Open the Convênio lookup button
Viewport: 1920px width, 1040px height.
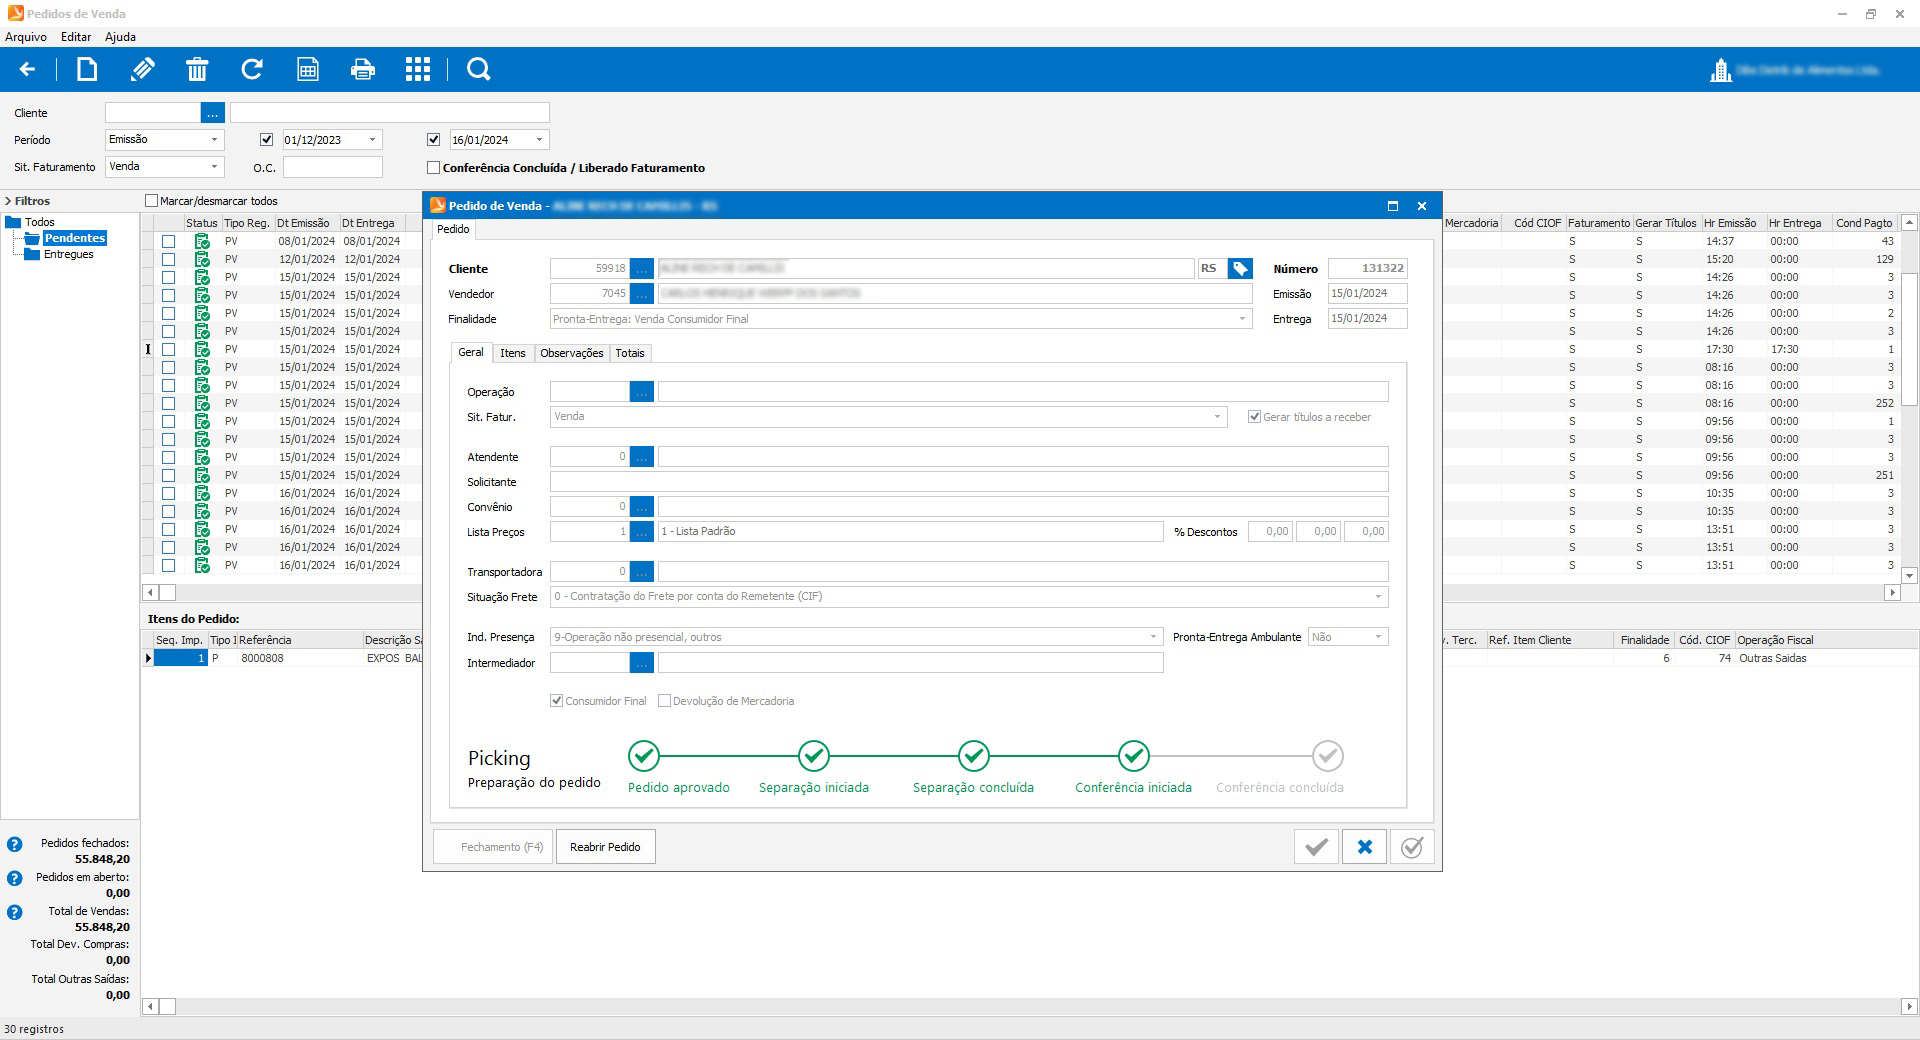pos(642,507)
